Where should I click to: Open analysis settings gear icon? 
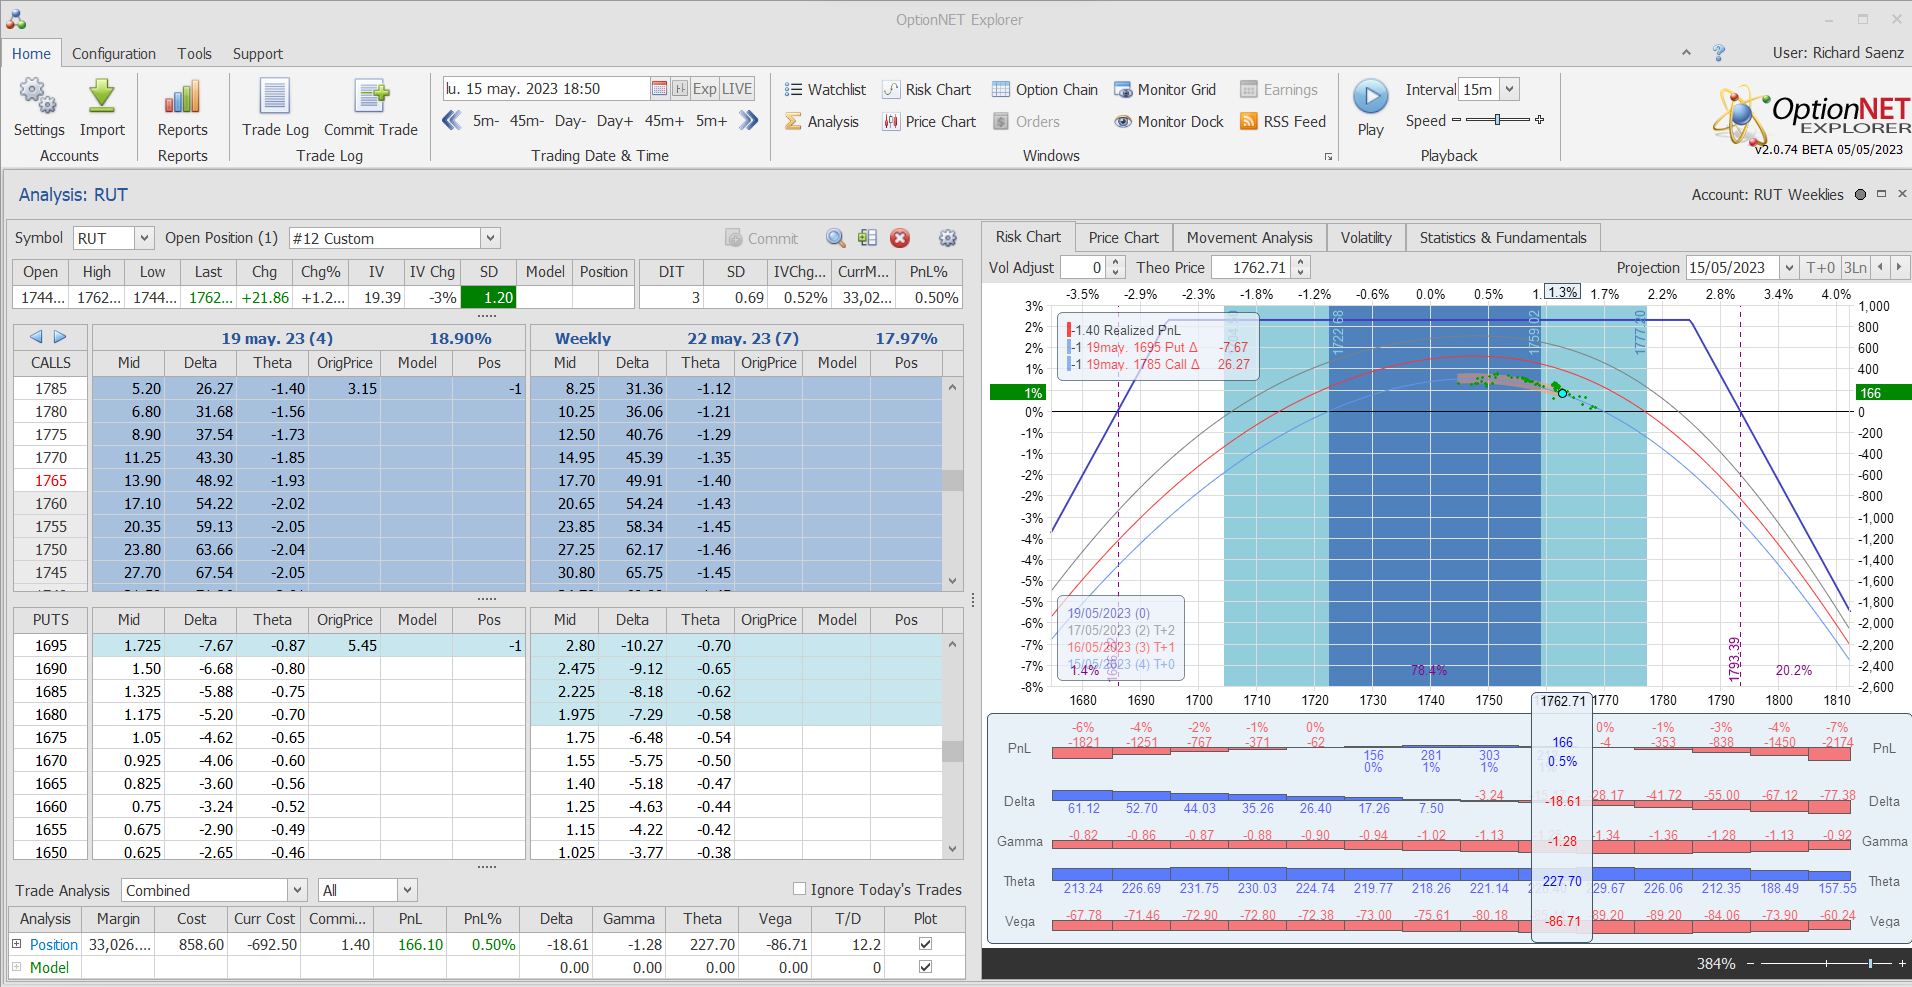coord(948,238)
